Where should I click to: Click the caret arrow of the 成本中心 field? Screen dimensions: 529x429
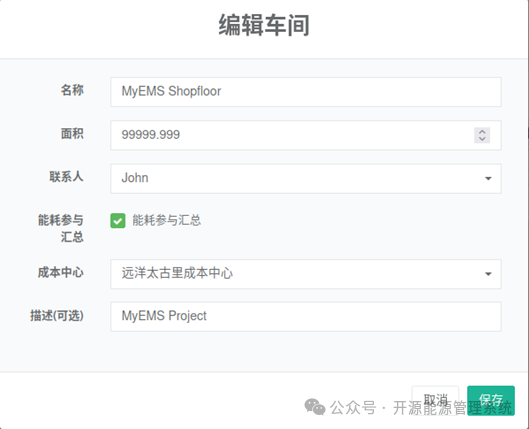488,274
